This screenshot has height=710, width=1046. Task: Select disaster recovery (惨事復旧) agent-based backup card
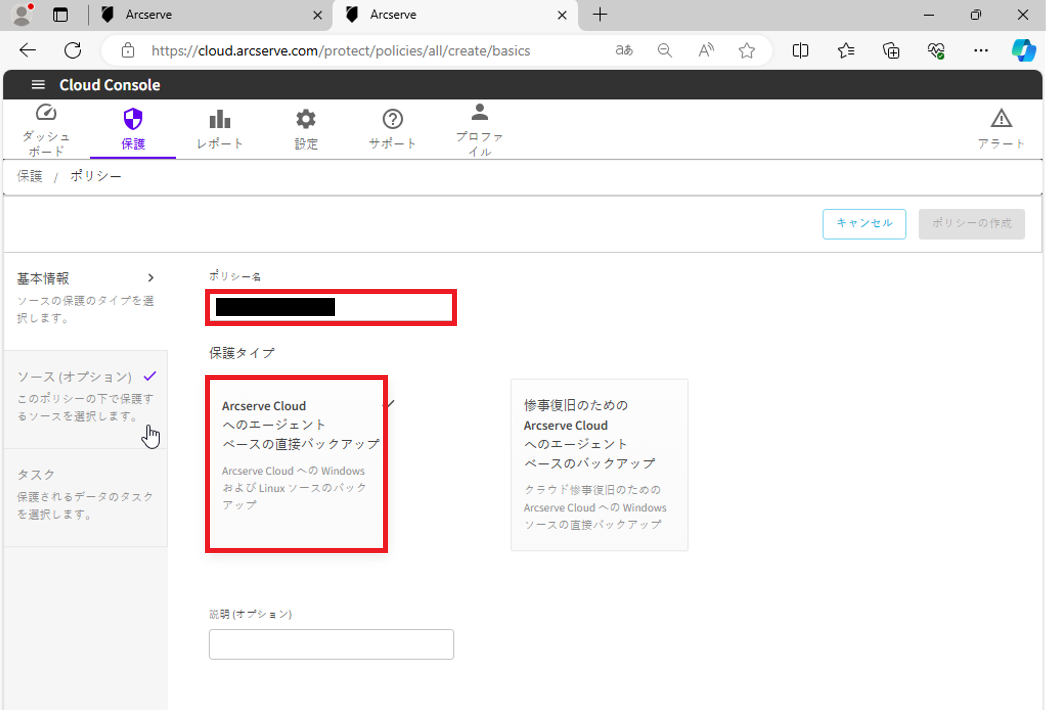tap(599, 464)
